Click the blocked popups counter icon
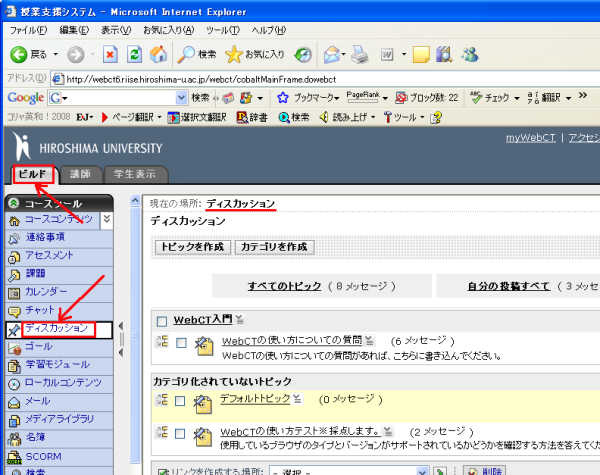Viewport: 600px width, 475px height. [x=401, y=98]
